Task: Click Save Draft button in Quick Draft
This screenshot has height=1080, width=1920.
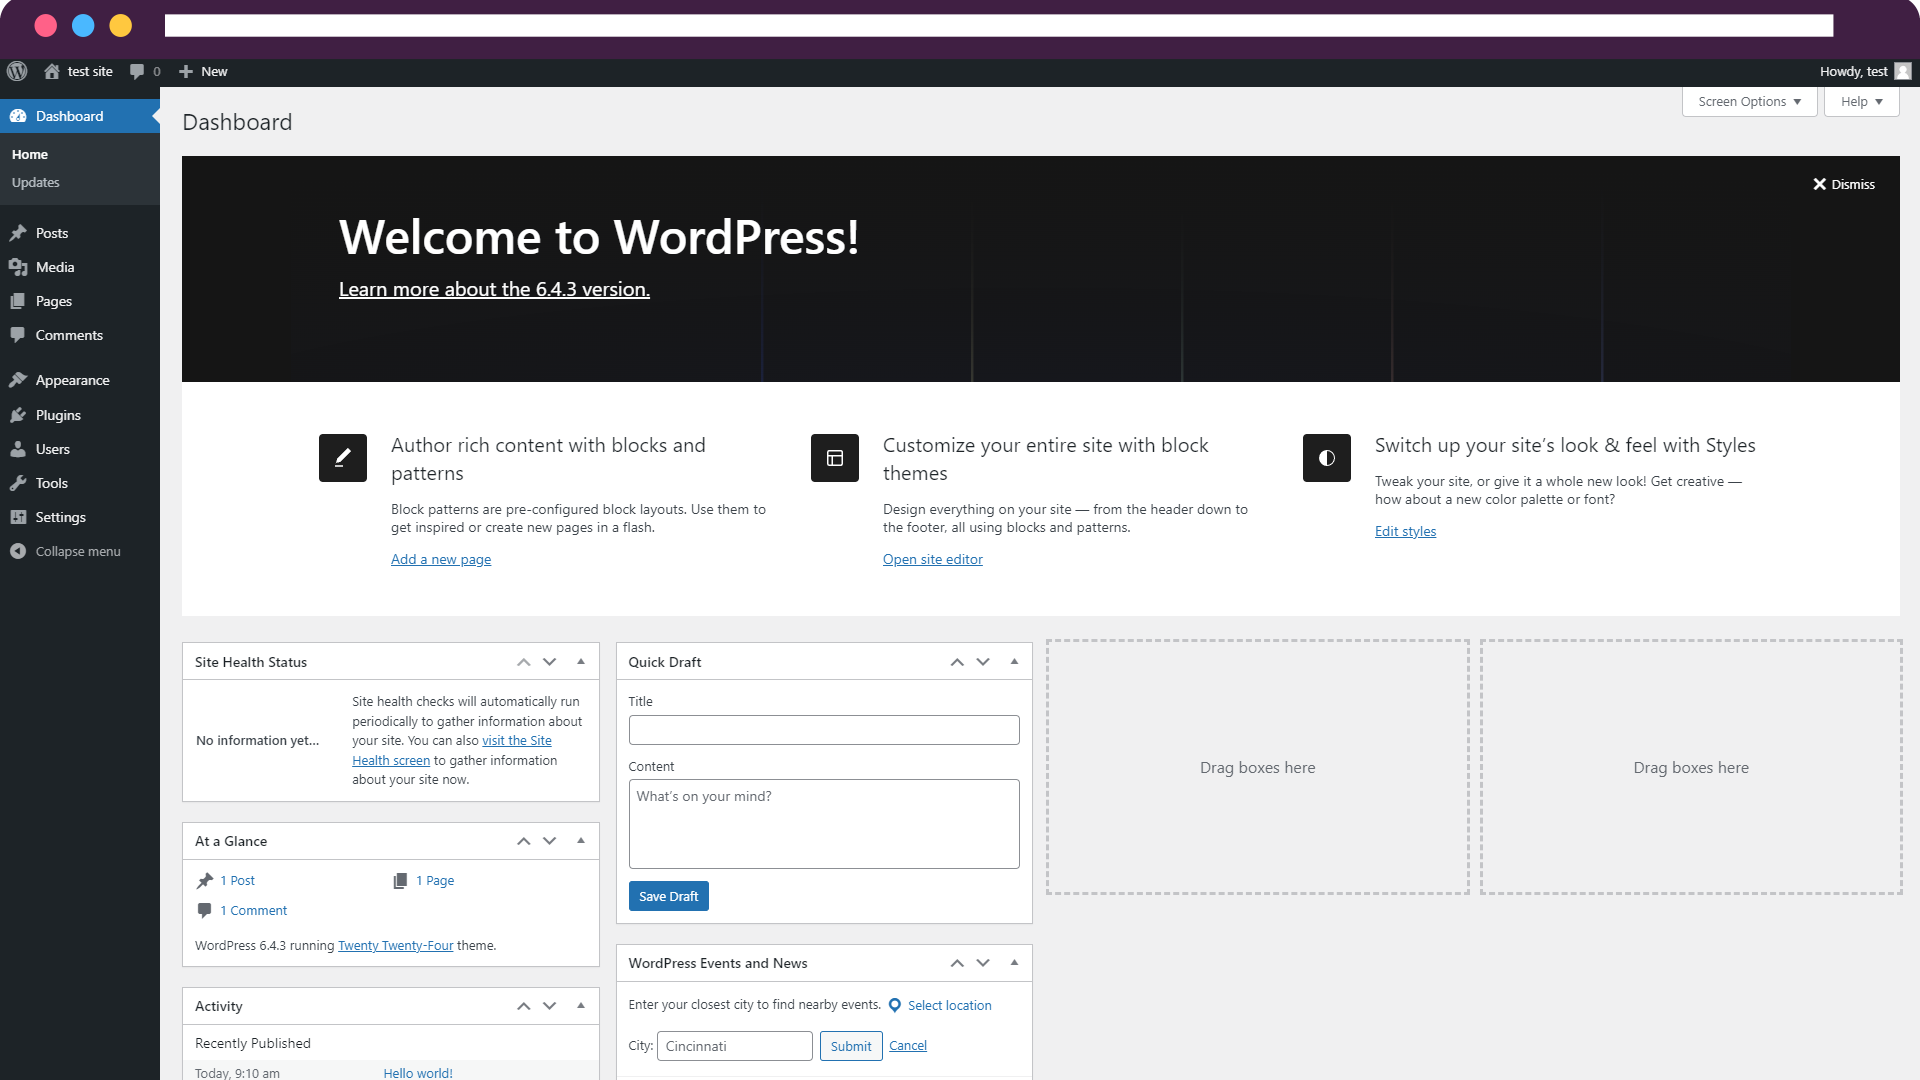Action: 669,895
